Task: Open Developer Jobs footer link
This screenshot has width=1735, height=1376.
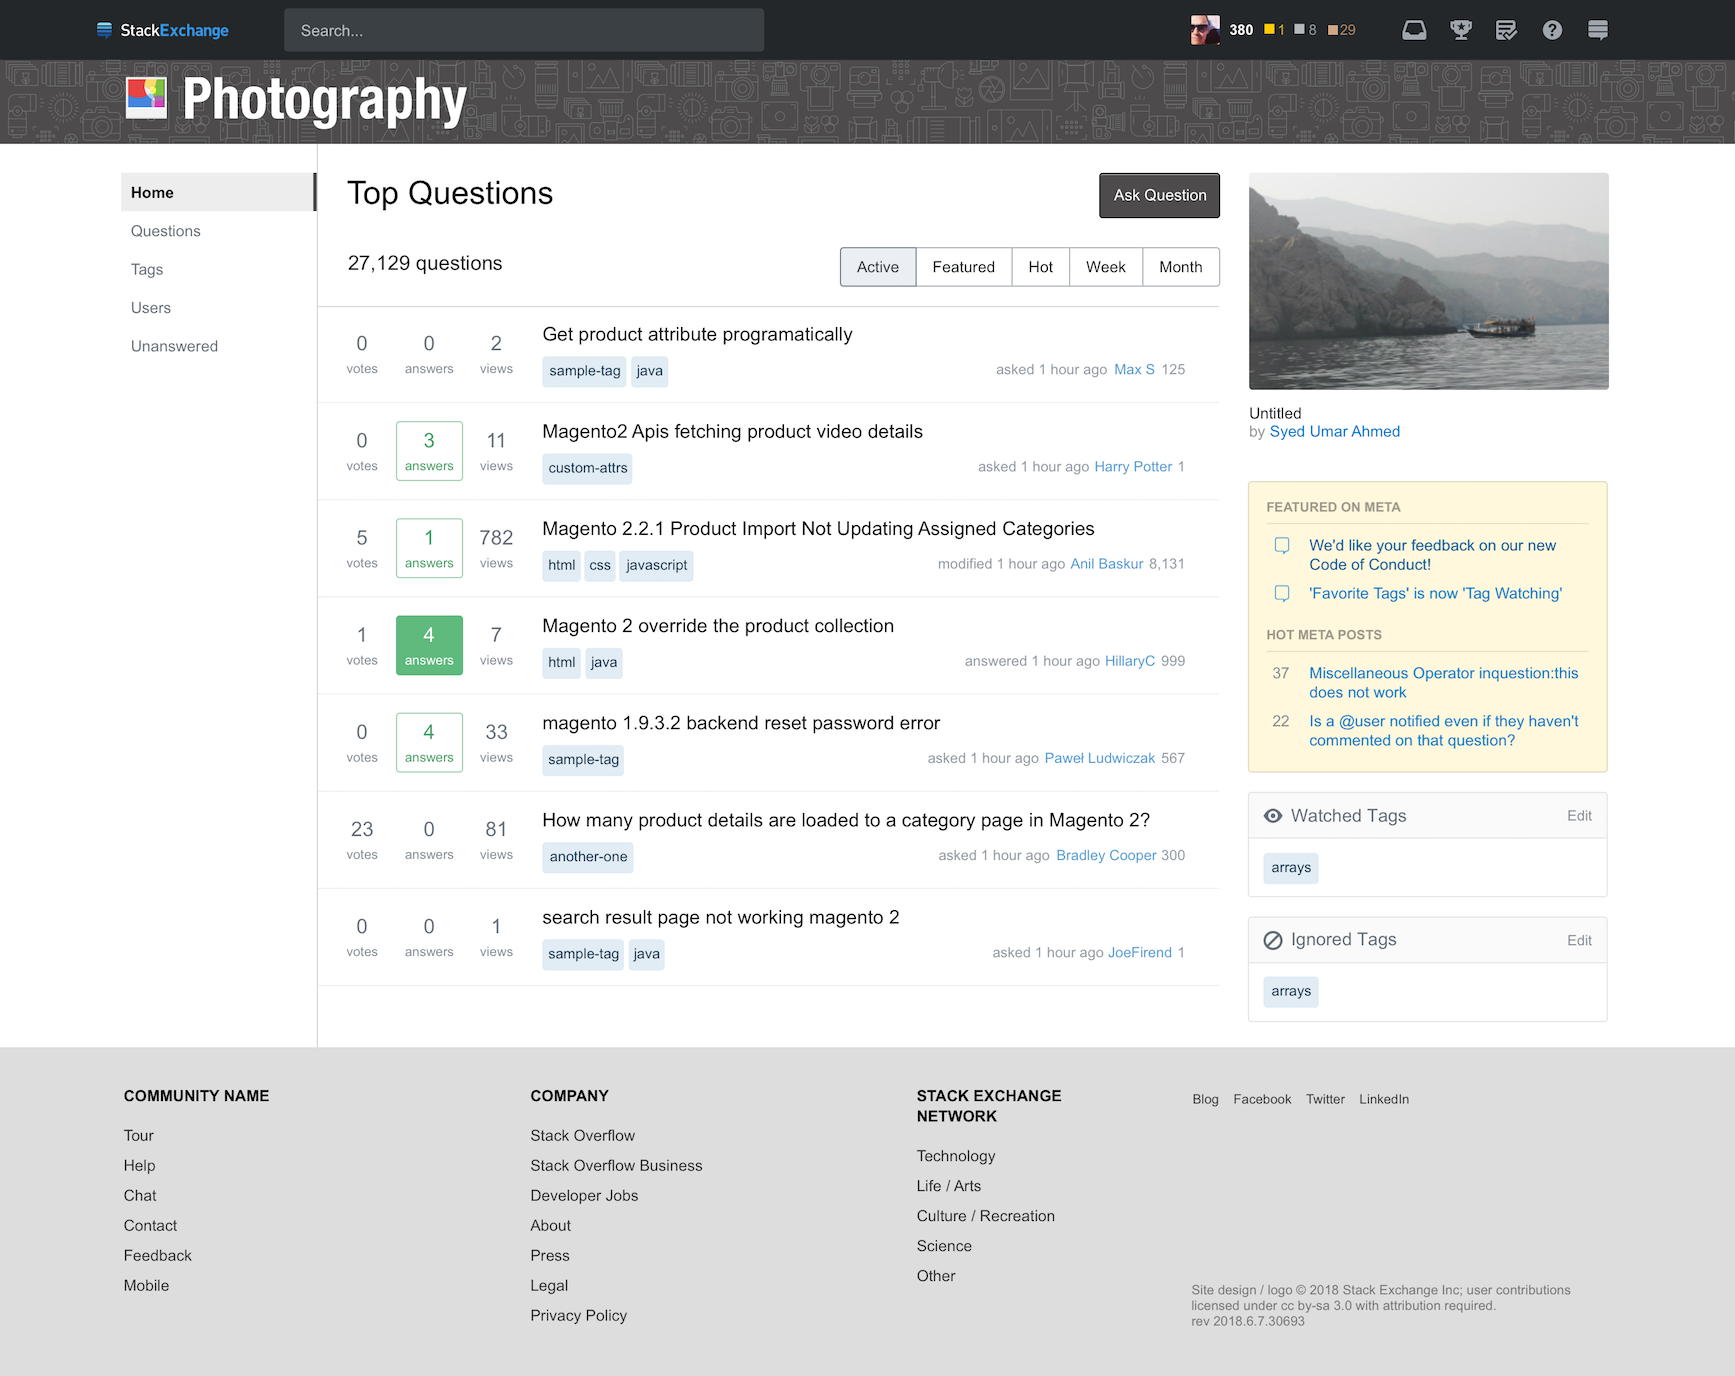Action: click(x=584, y=1196)
